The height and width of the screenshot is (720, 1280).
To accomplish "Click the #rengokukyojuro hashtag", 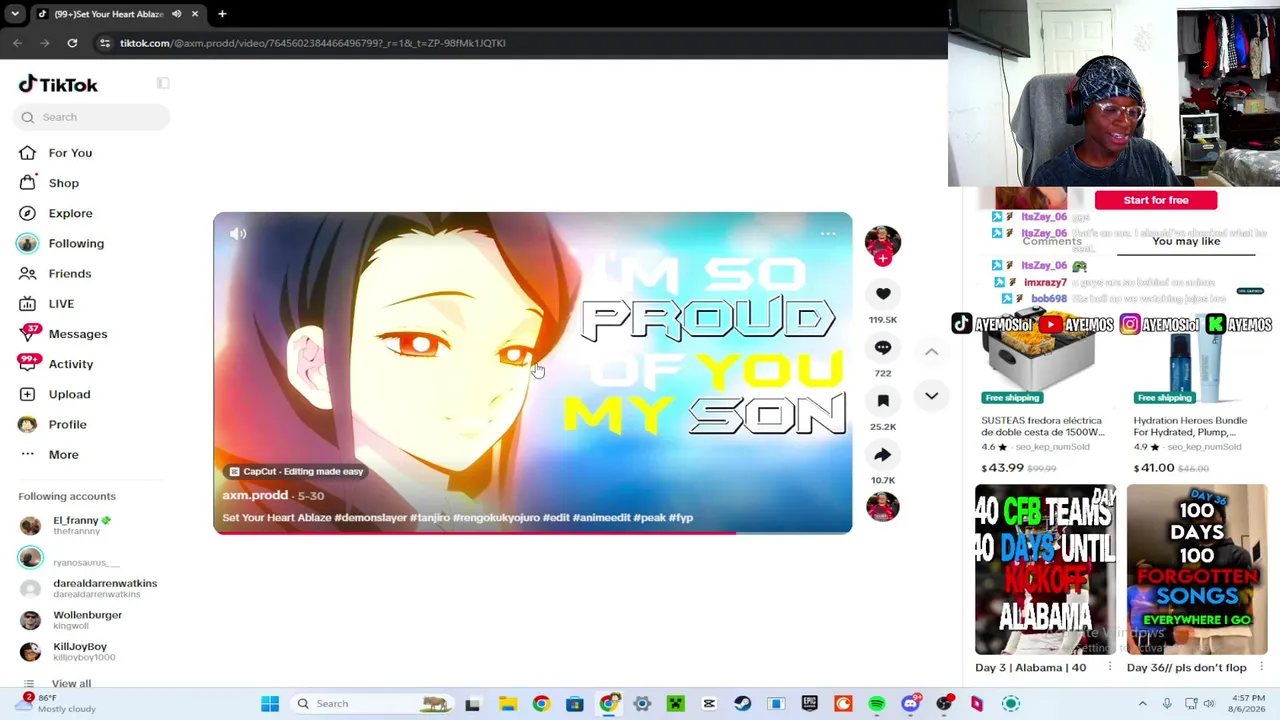I will pyautogui.click(x=496, y=518).
